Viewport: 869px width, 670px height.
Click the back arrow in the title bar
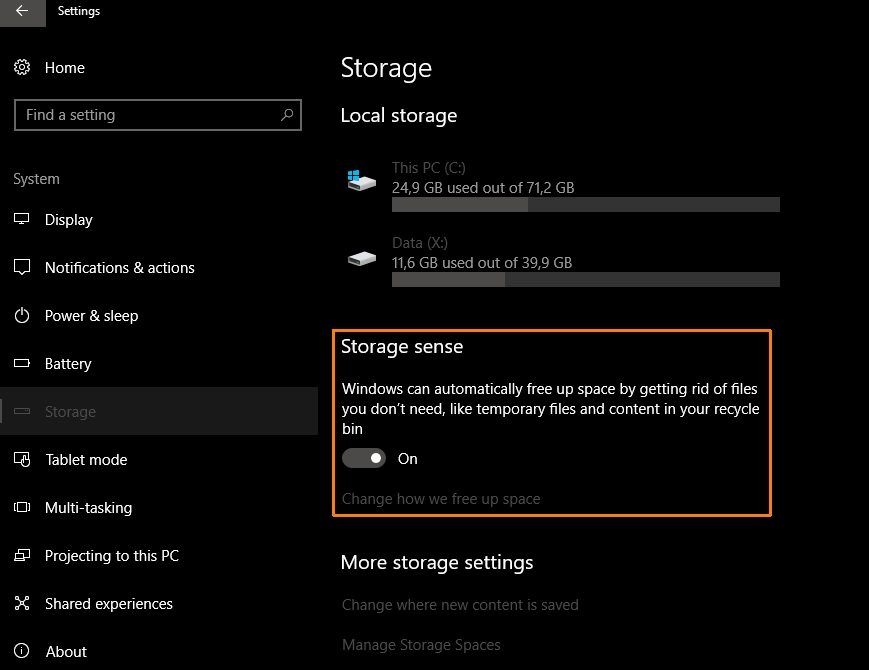(x=22, y=12)
